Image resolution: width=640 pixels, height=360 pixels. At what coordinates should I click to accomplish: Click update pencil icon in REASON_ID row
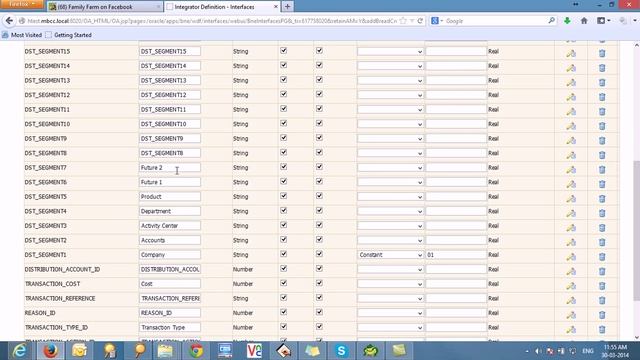(x=571, y=315)
